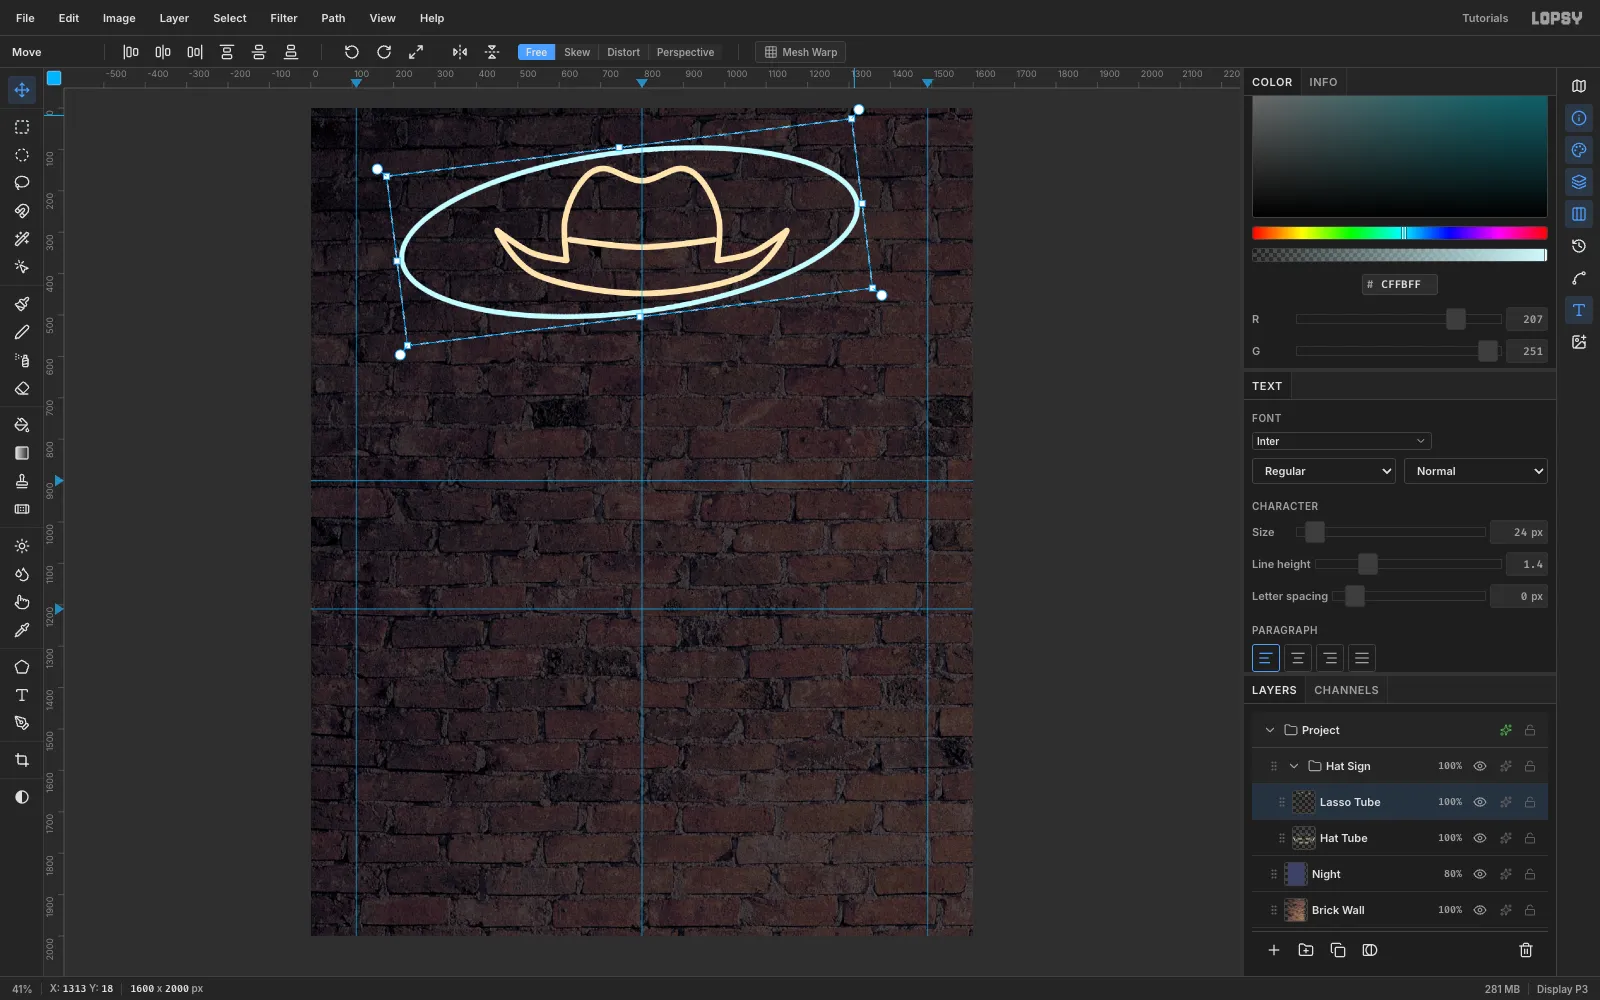The width and height of the screenshot is (1600, 1000).
Task: Hide the Hat Tube layer
Action: [1480, 838]
